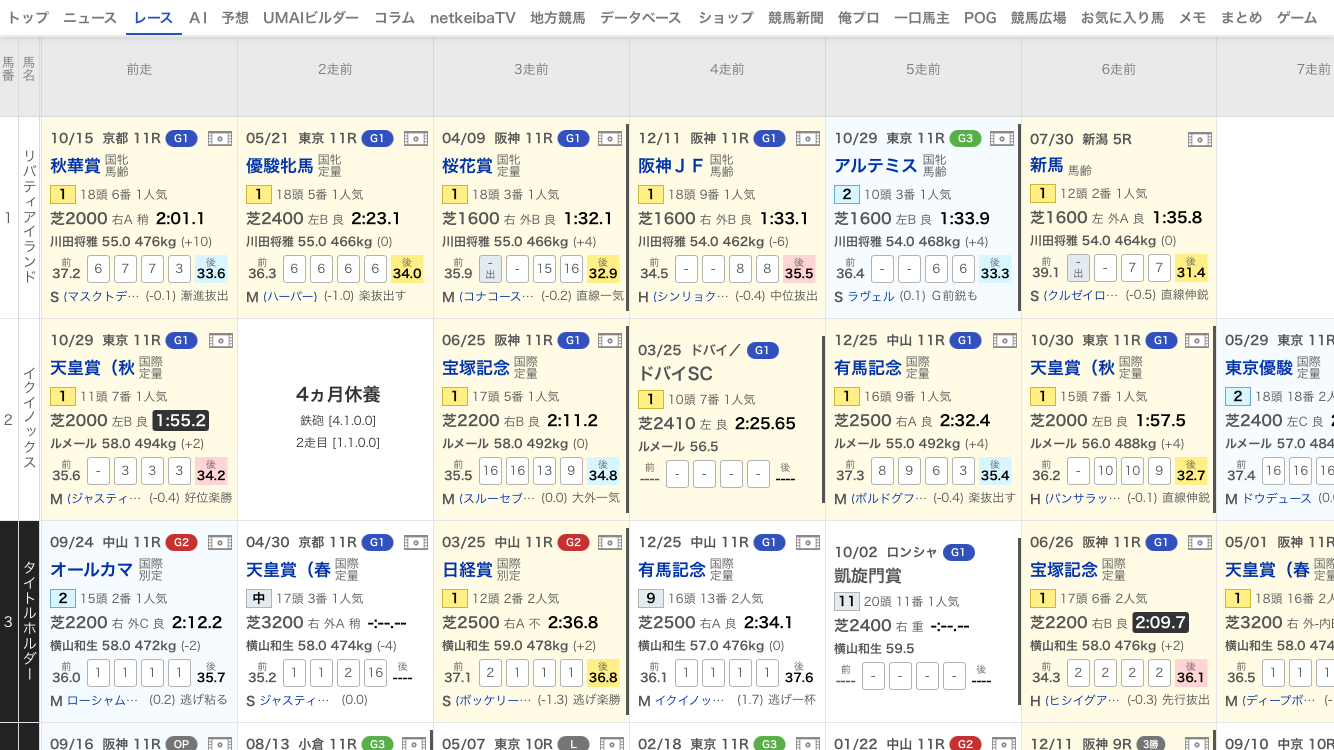Viewport: 1334px width, 750px height.
Task: Play the オールカマー race video icon
Action: [219, 543]
